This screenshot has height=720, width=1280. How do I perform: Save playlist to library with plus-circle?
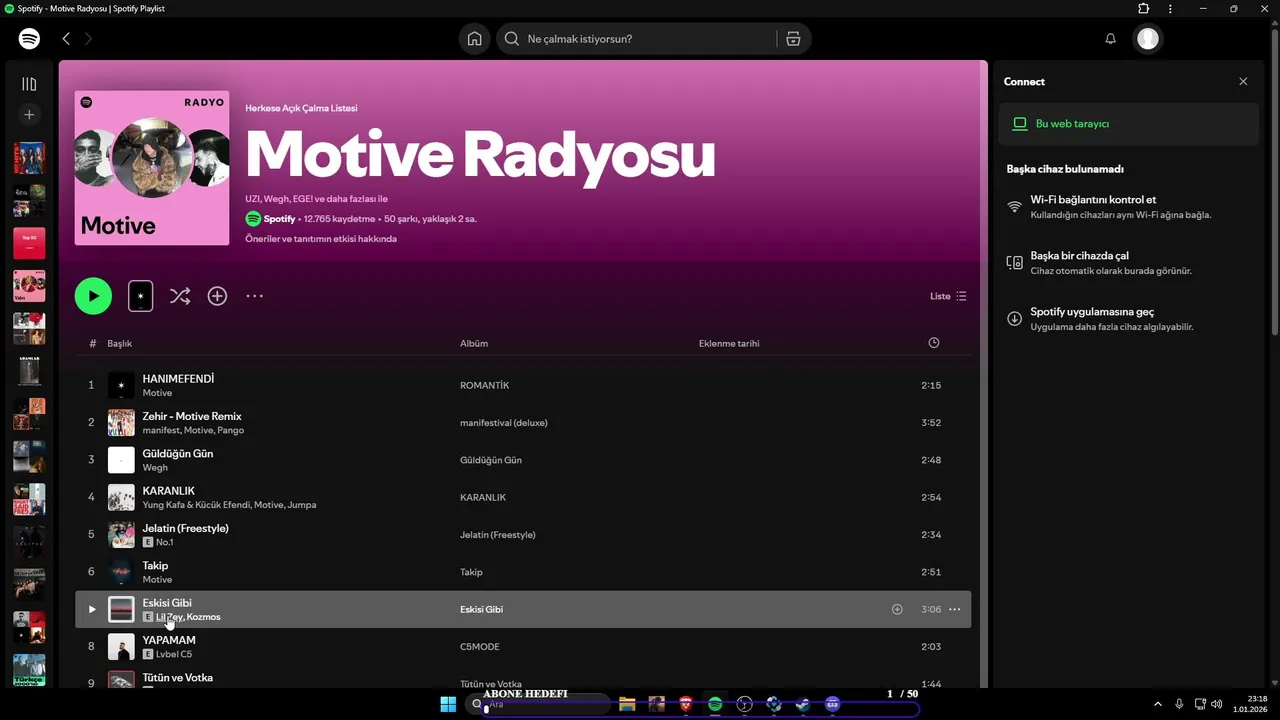point(217,296)
